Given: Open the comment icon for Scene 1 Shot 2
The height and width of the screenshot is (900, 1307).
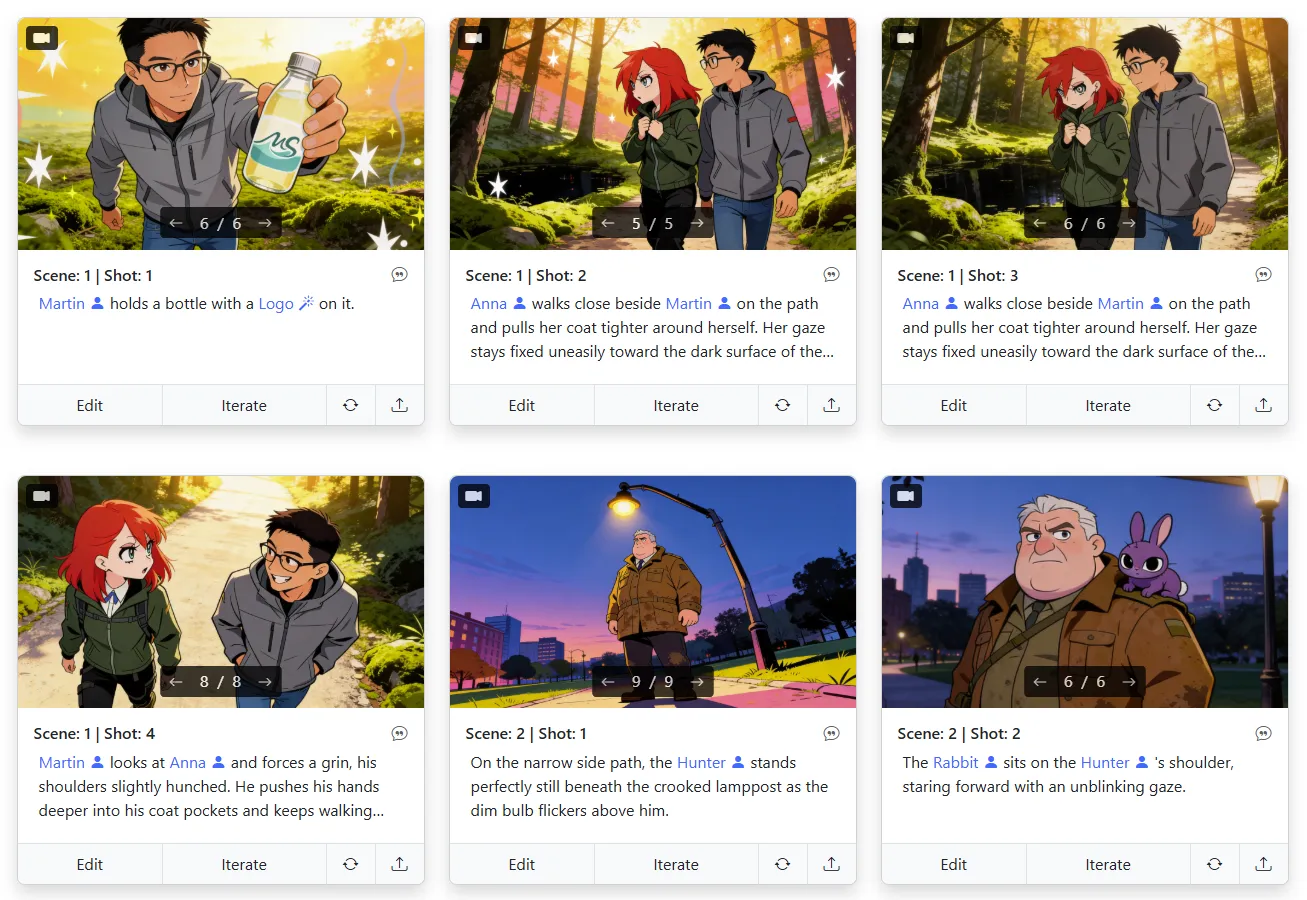Looking at the screenshot, I should tap(831, 275).
